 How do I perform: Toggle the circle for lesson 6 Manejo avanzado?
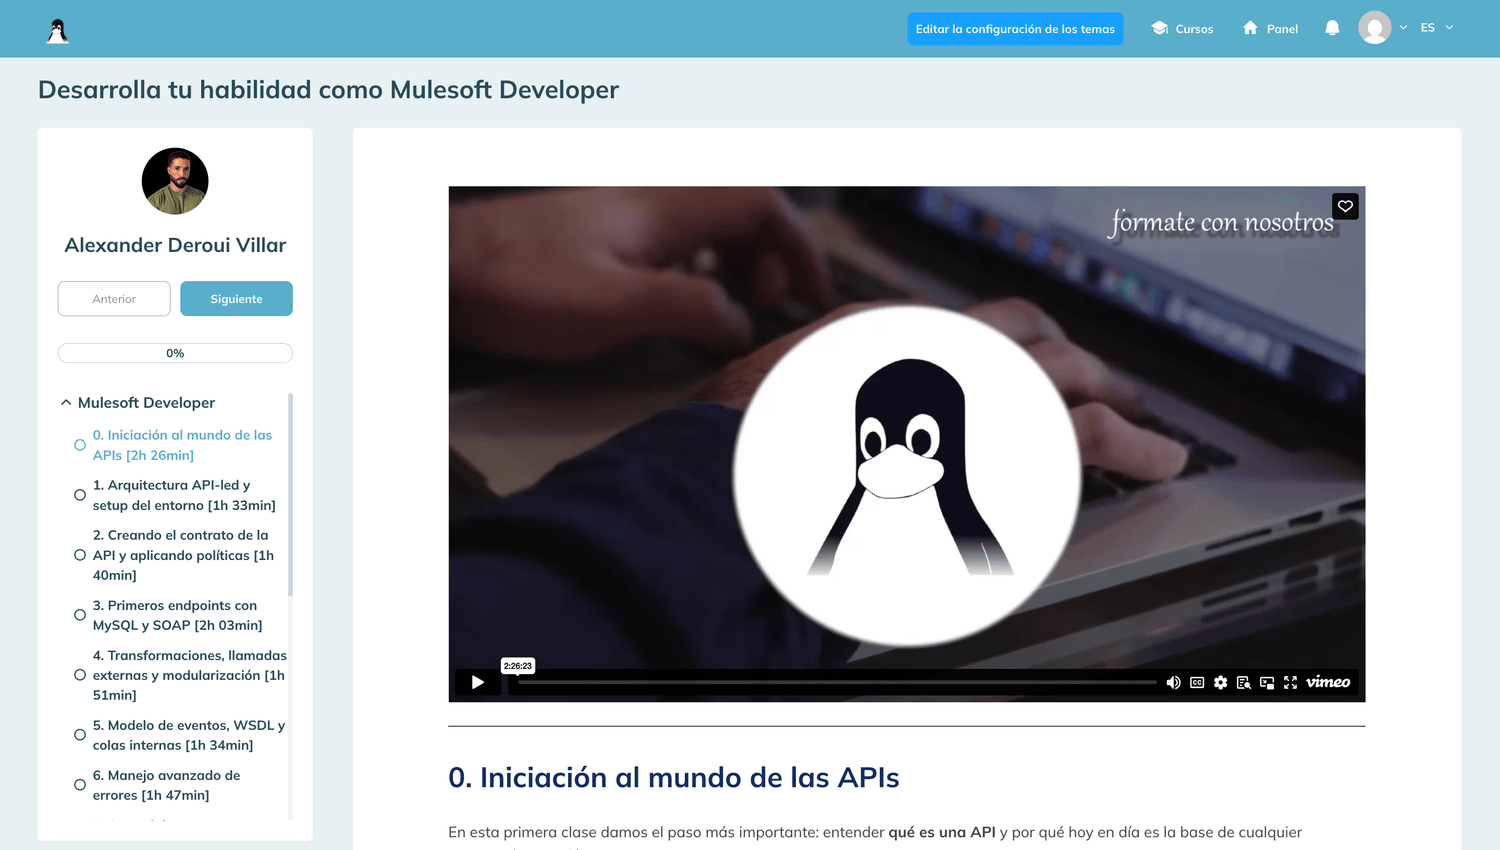(80, 785)
